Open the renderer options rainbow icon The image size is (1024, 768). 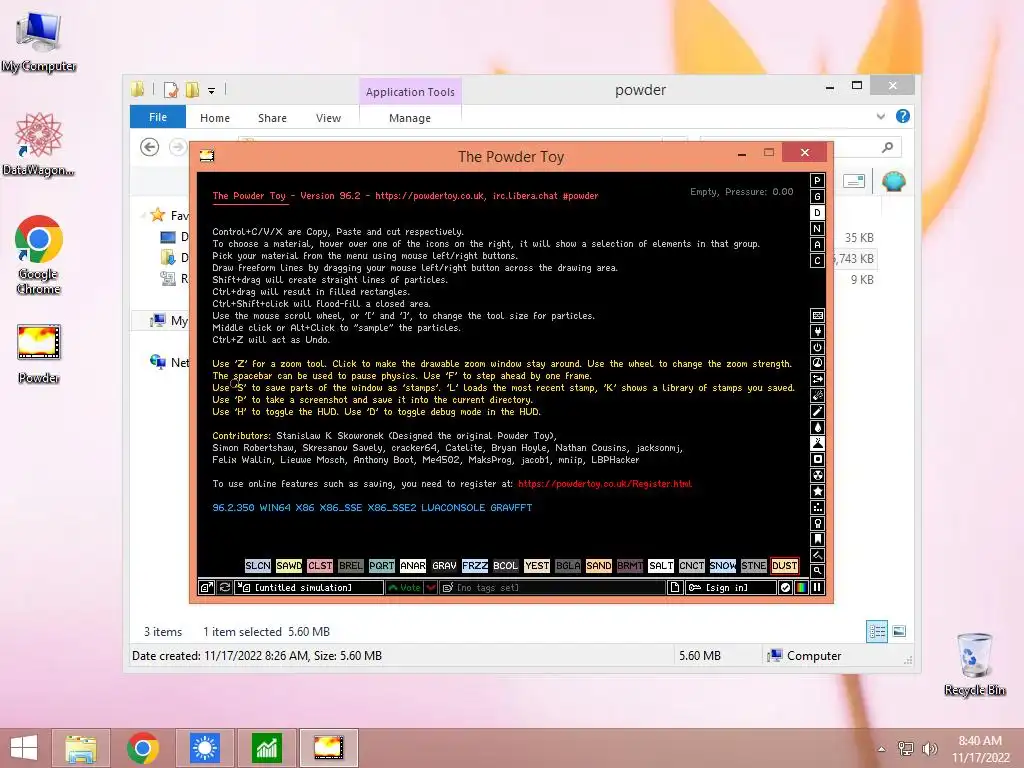(x=801, y=588)
